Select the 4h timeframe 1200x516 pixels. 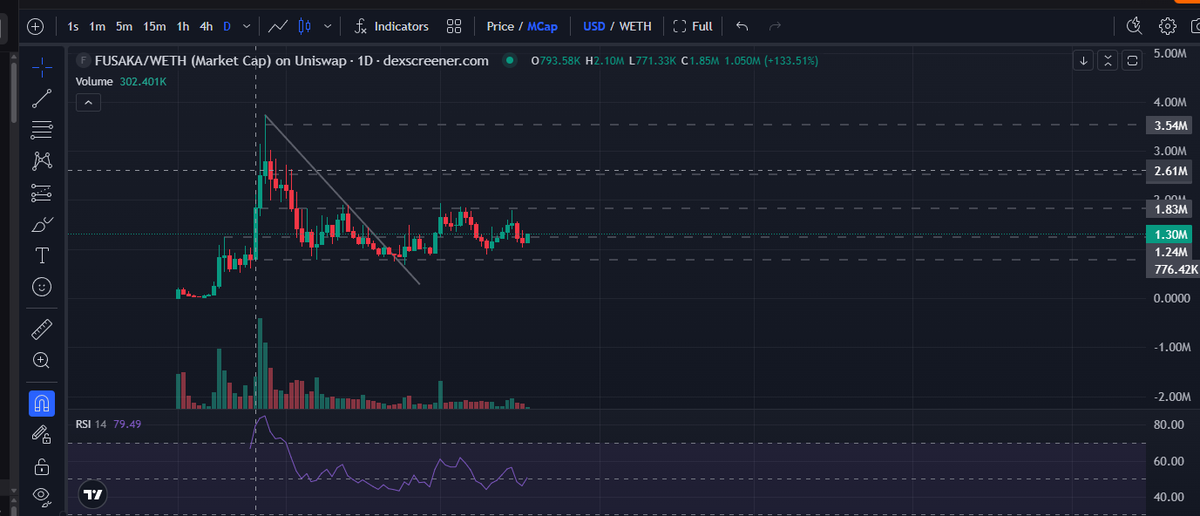click(206, 26)
